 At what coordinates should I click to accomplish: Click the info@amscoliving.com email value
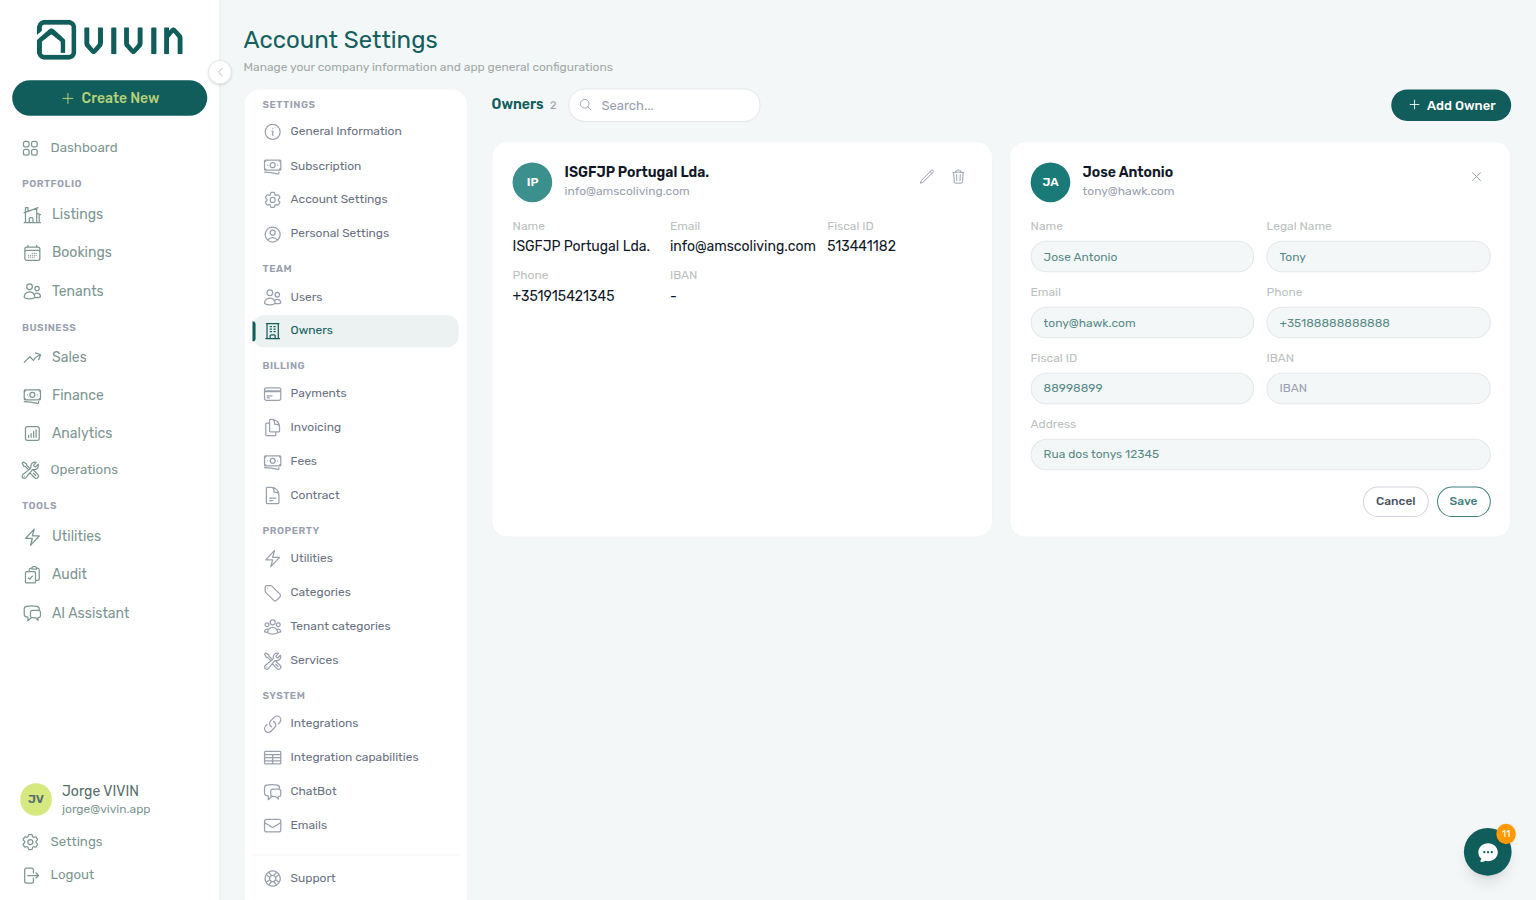[x=743, y=246]
